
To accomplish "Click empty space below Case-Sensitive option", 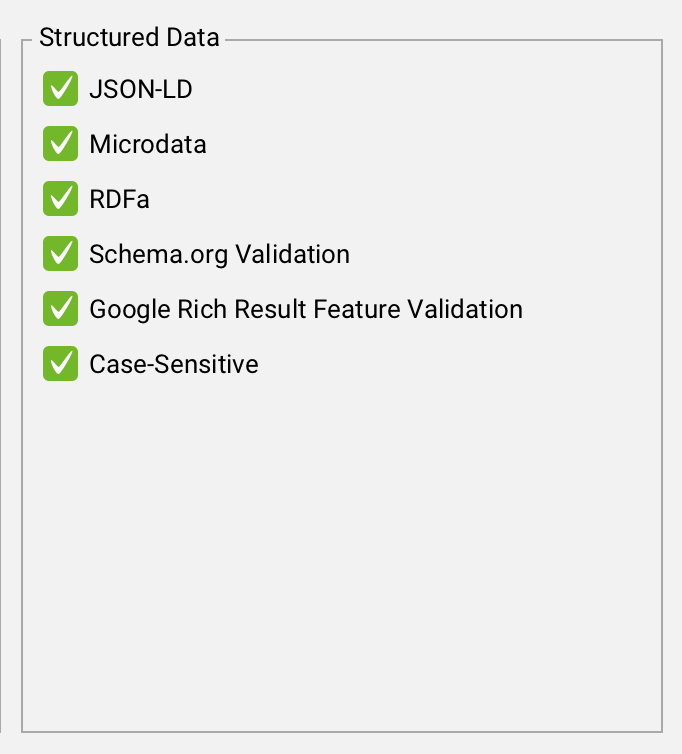I will point(340,550).
